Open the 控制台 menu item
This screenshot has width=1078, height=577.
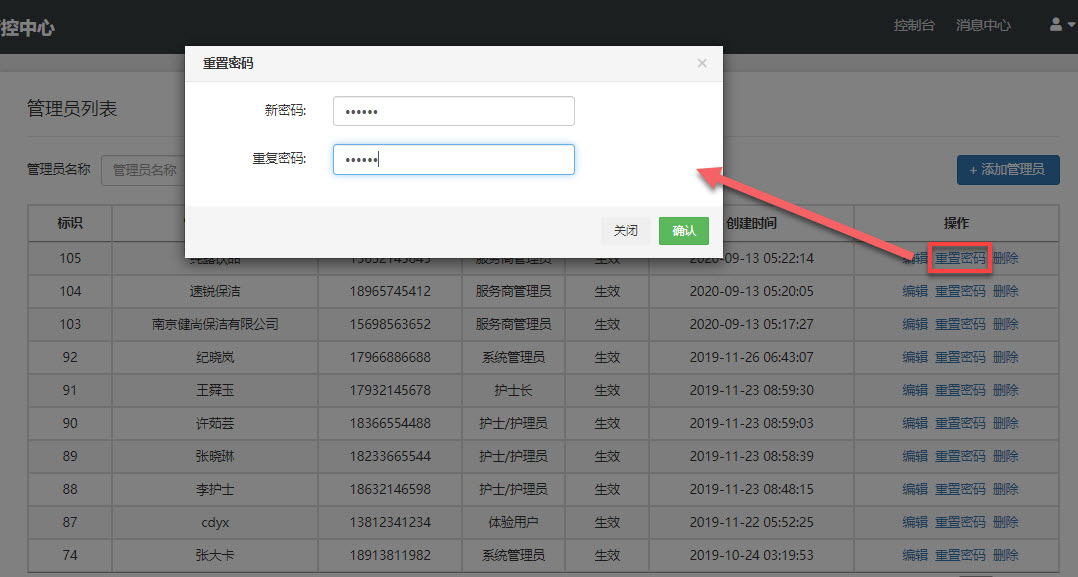click(914, 25)
